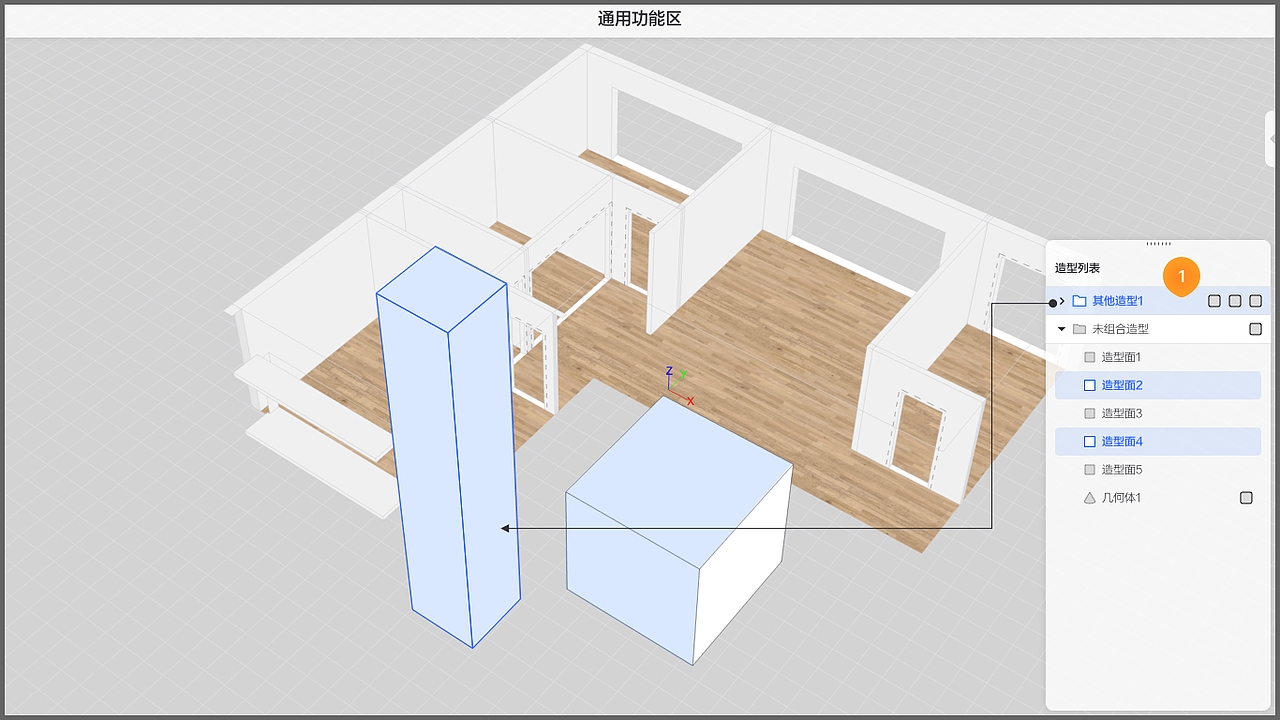Toggle the checkbox of 造型面5
This screenshot has width=1280, height=720.
pyautogui.click(x=1090, y=469)
